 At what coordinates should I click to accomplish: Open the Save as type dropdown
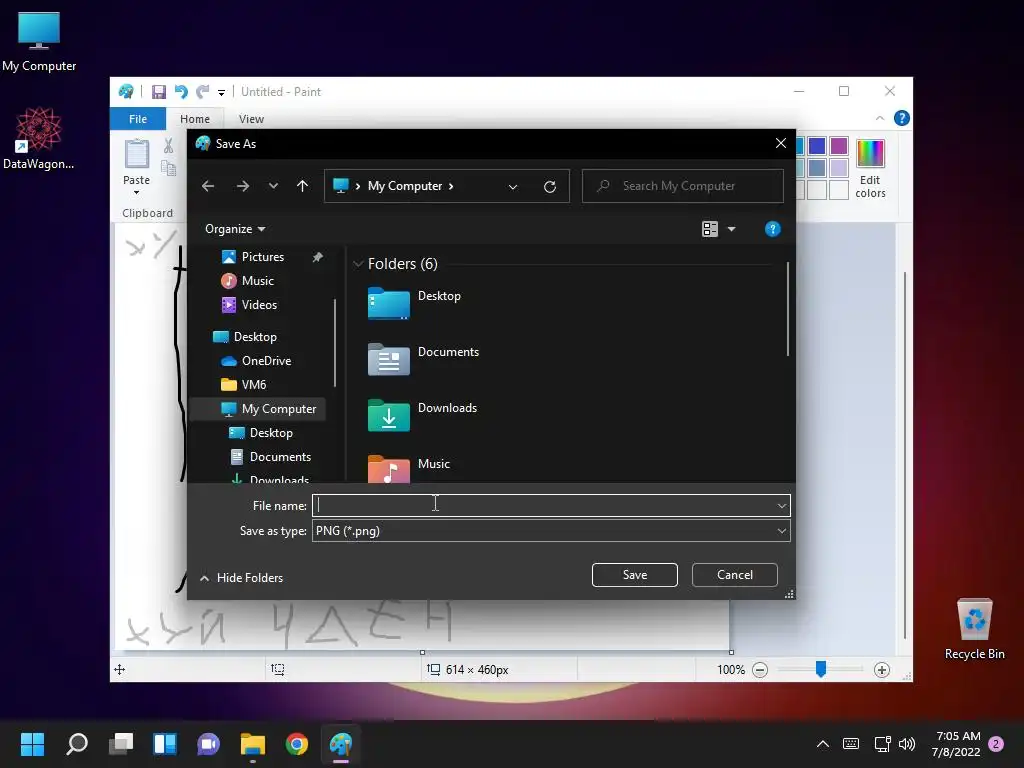[x=551, y=531]
